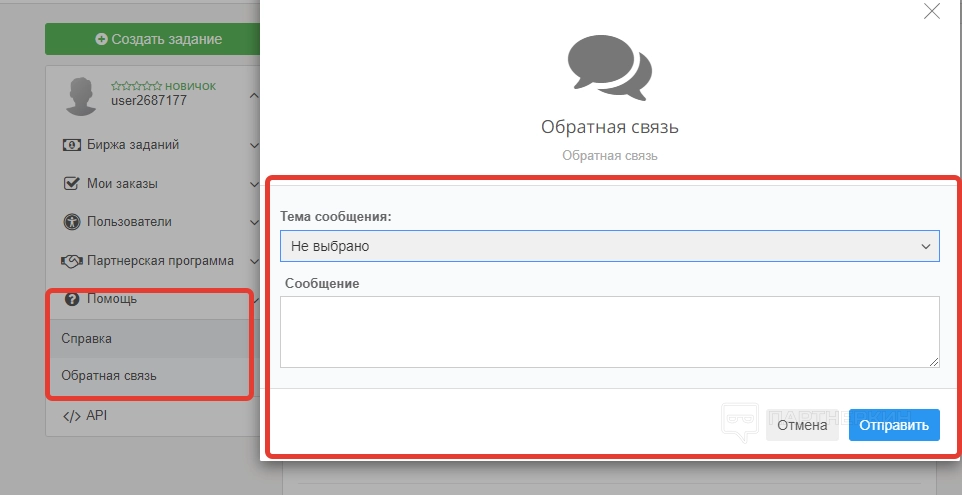Expand the Партнерская программа chevron
Image resolution: width=962 pixels, height=495 pixels.
point(254,261)
